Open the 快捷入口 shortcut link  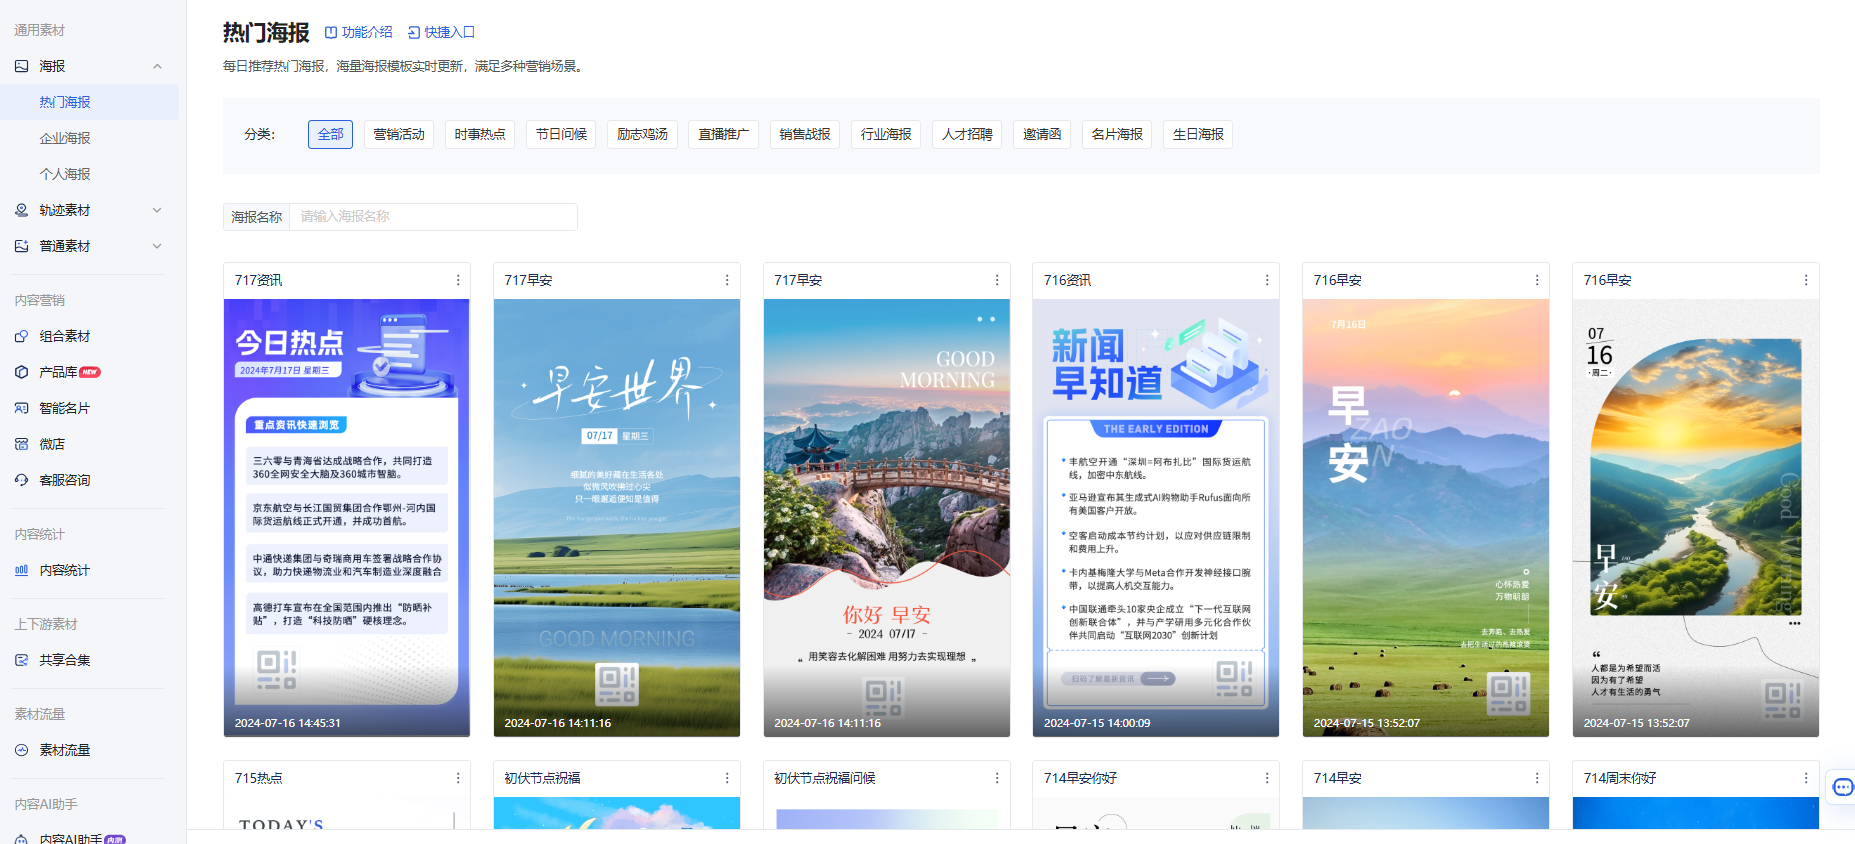click(x=441, y=32)
